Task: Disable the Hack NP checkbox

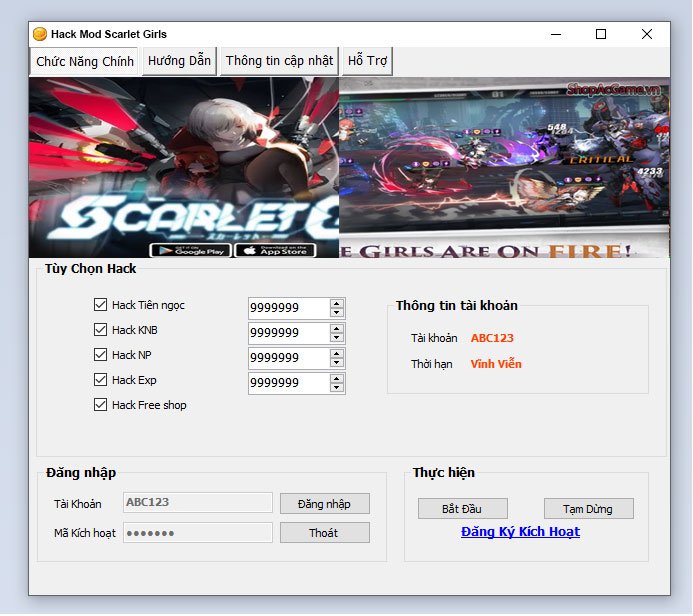Action: pyautogui.click(x=100, y=355)
